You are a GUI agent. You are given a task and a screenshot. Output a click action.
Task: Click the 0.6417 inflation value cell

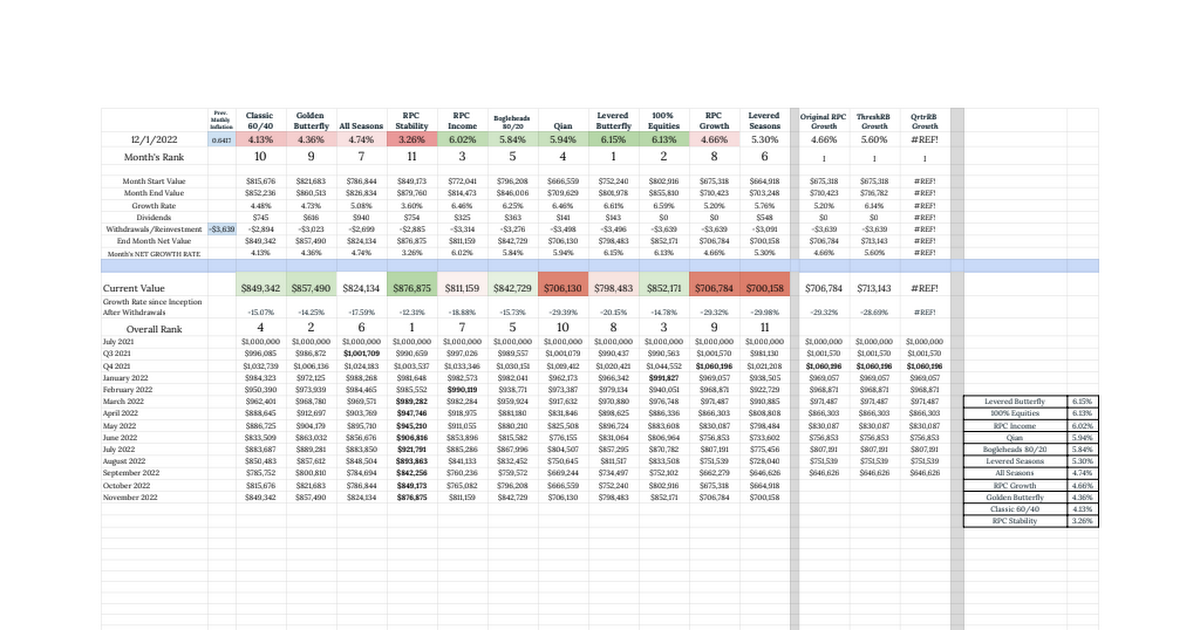click(x=221, y=141)
